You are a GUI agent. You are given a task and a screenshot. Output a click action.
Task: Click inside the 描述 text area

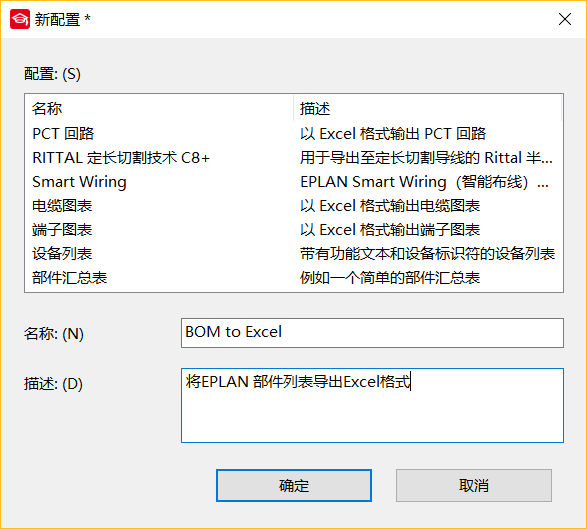372,405
